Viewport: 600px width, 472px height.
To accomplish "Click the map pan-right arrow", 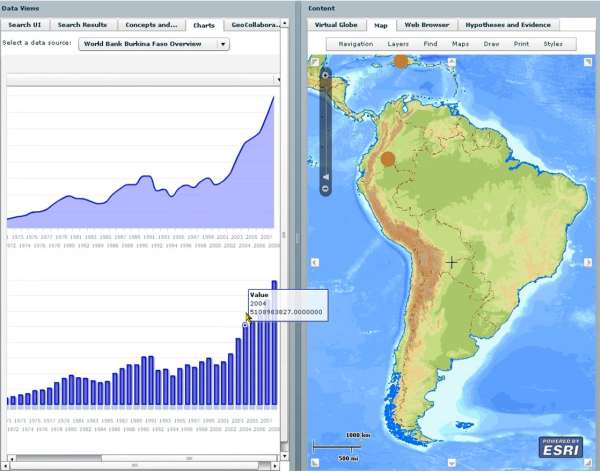I will click(x=590, y=262).
